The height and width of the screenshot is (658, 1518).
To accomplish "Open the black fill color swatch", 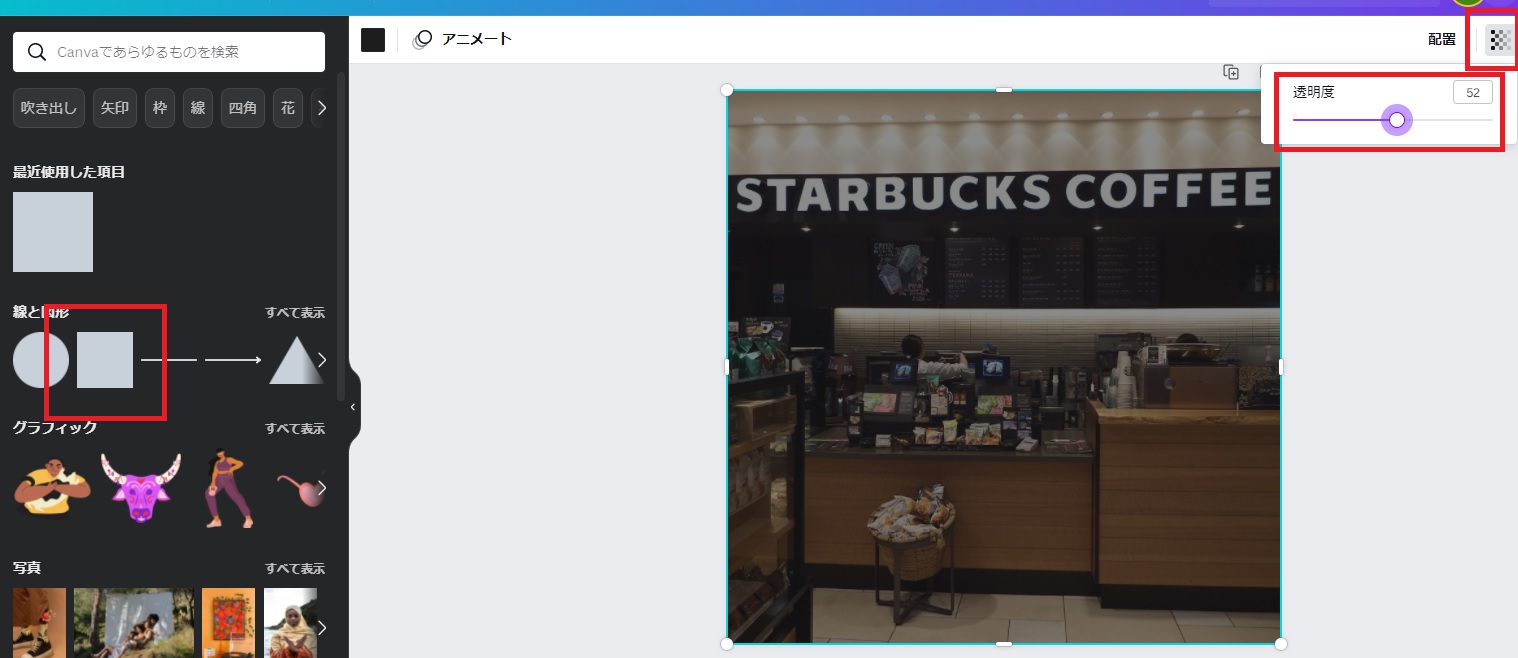I will click(x=373, y=40).
